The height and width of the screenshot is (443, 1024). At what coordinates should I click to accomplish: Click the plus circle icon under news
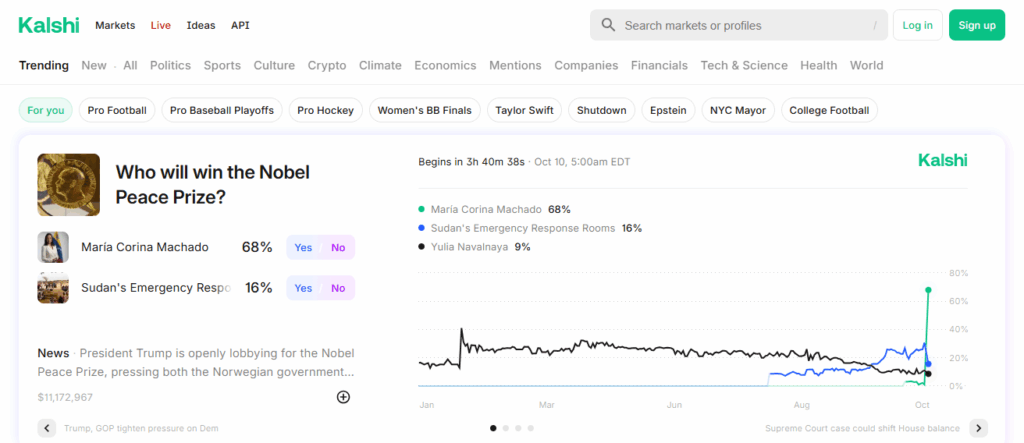coord(343,397)
